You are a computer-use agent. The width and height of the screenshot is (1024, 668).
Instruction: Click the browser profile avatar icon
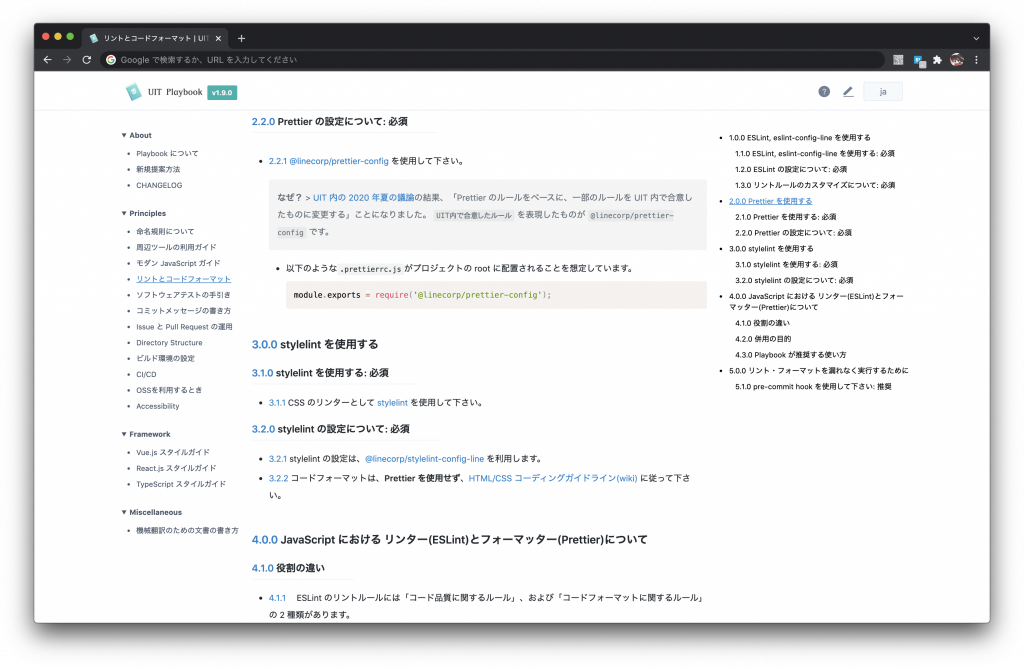point(957,60)
